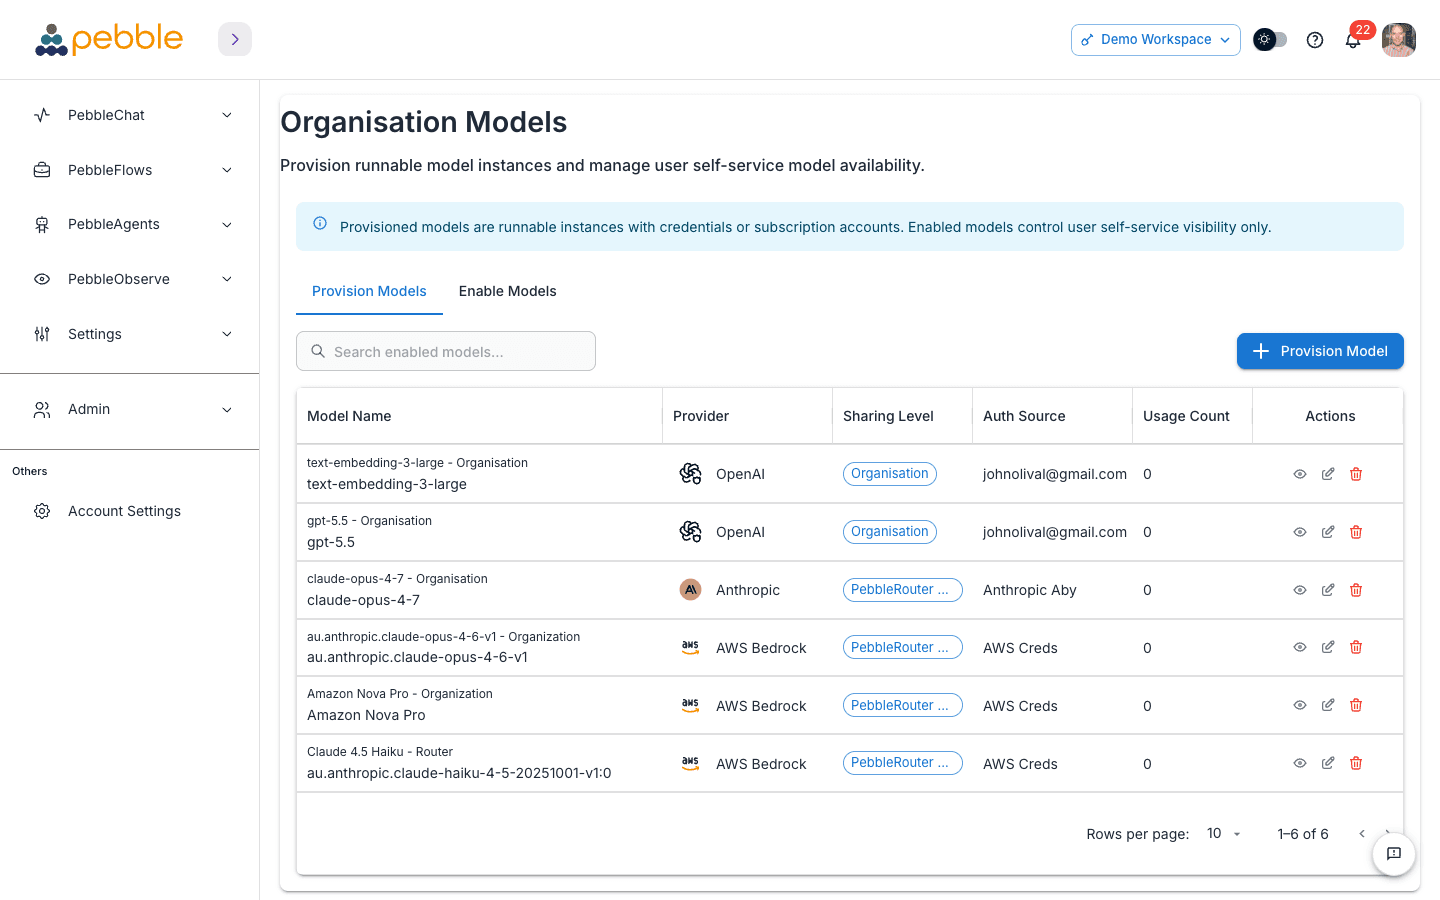
Task: Click the Provision Model button
Action: (1320, 351)
